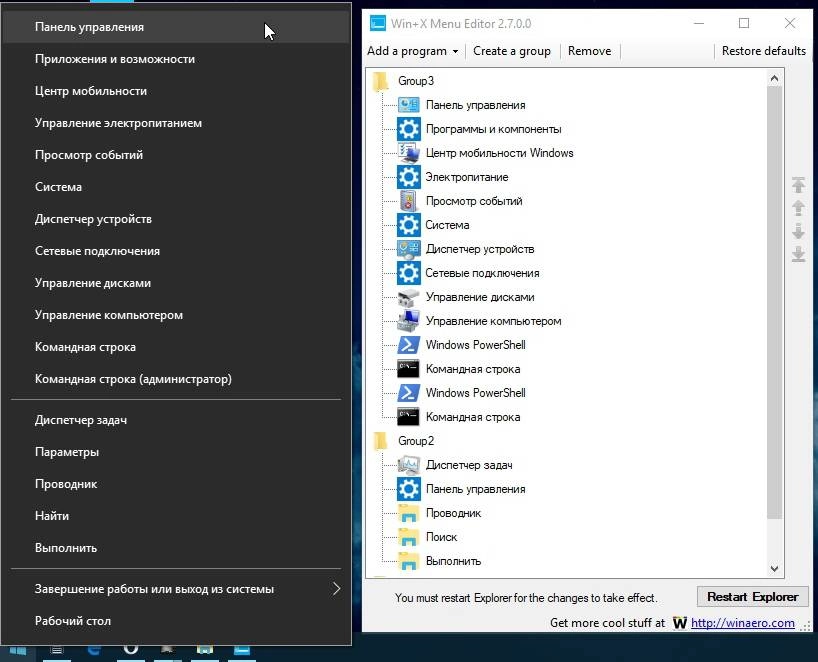818x662 pixels.
Task: Click the Диспетчер устройств icon in the tree
Action: coord(408,249)
